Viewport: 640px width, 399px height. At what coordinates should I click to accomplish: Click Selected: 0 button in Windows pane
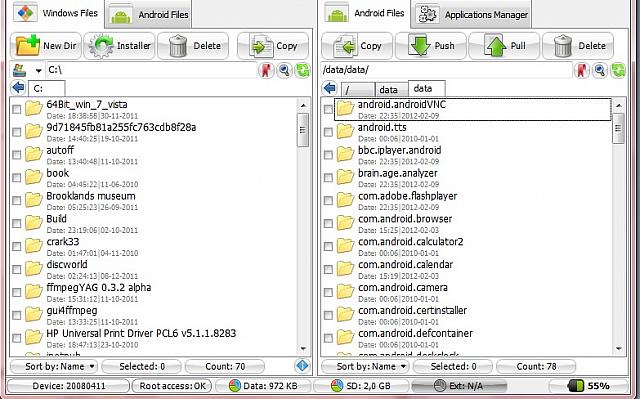tap(141, 366)
